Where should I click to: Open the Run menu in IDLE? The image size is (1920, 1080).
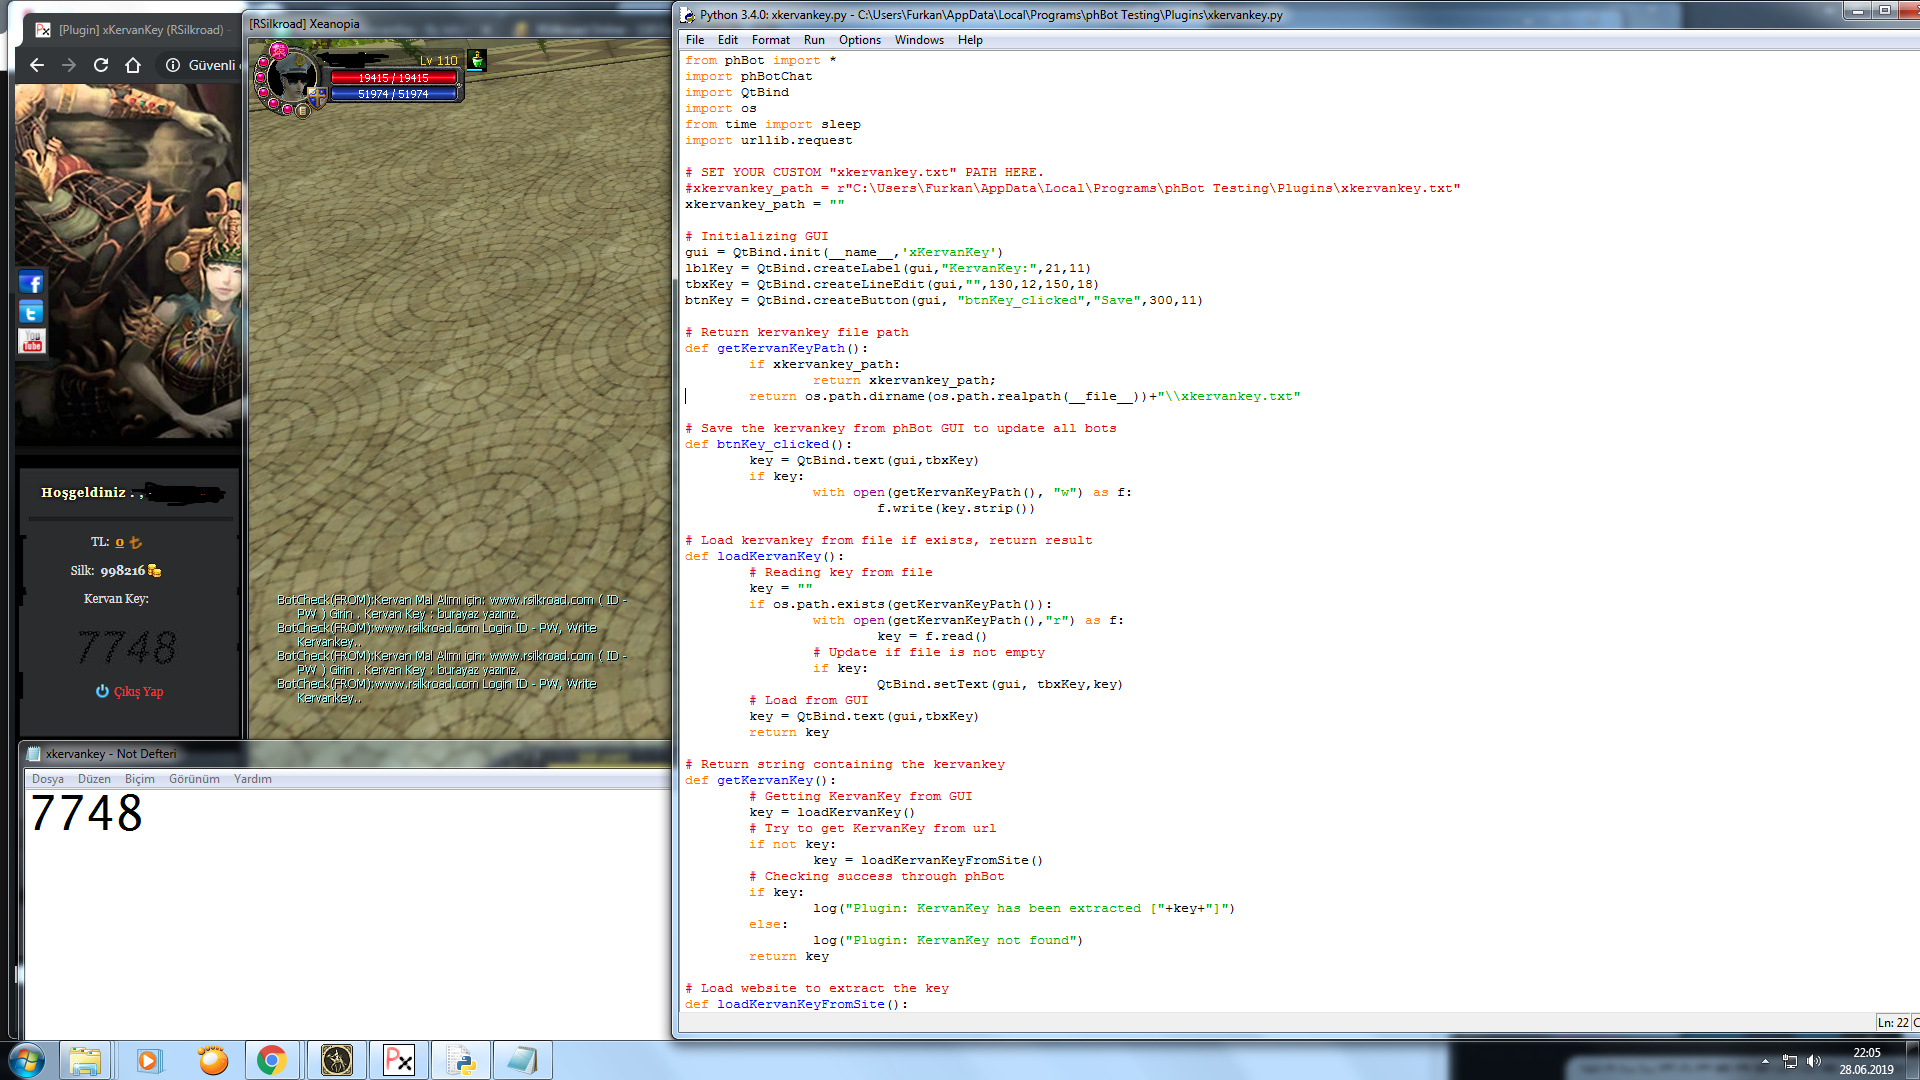click(814, 40)
